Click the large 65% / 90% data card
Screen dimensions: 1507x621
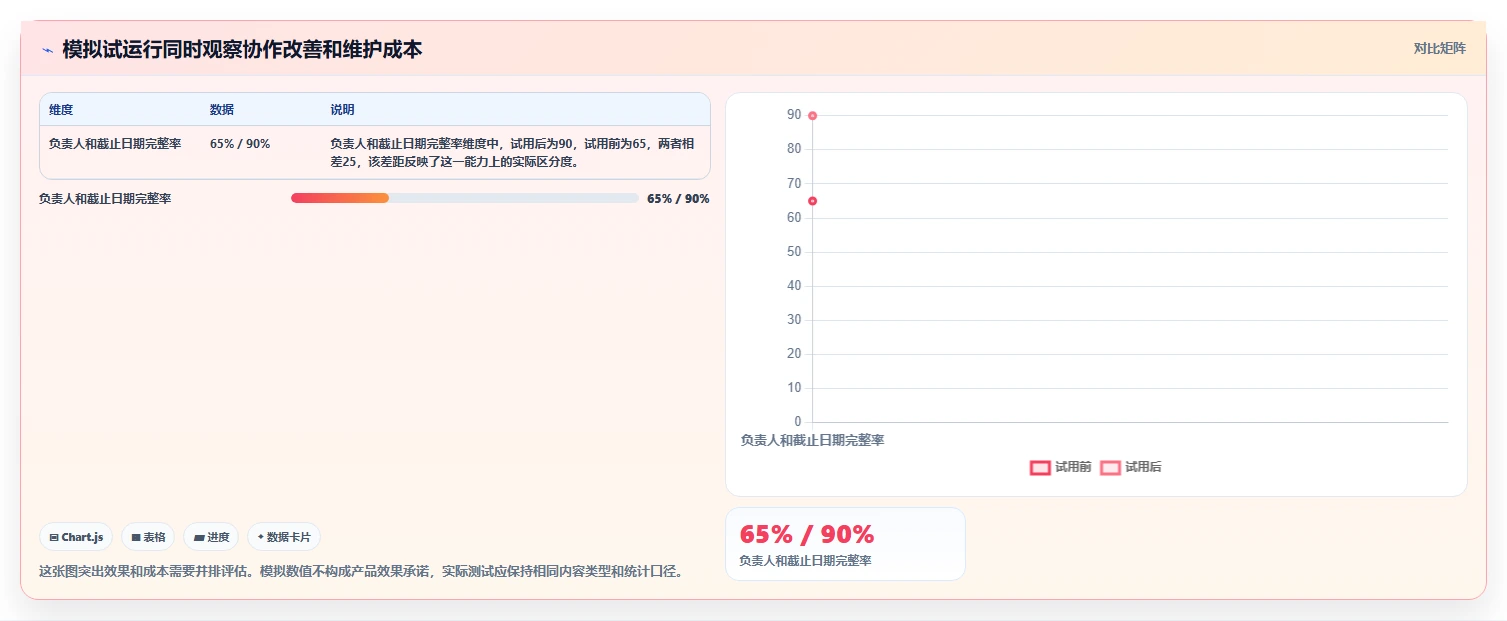(845, 544)
